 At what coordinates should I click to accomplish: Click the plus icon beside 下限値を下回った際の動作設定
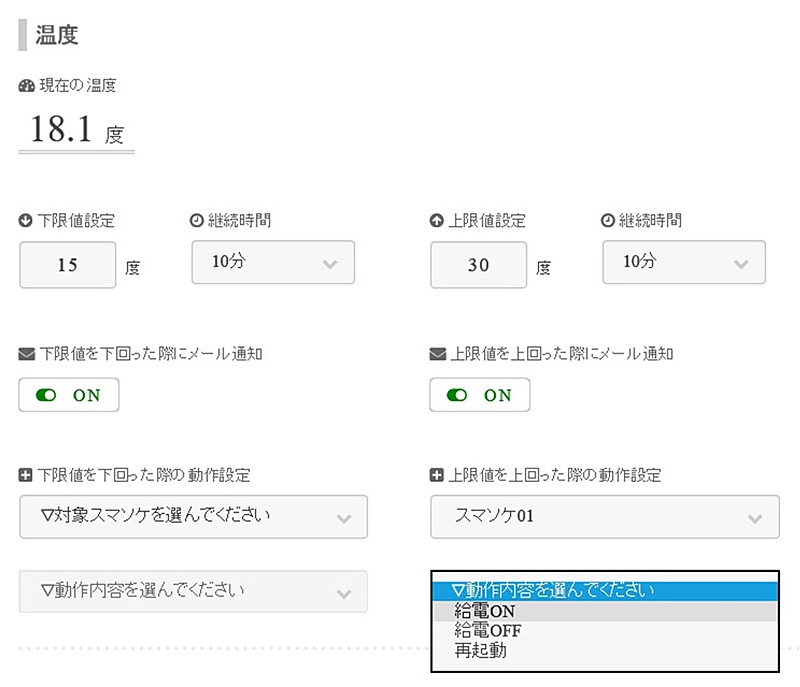(x=25, y=476)
